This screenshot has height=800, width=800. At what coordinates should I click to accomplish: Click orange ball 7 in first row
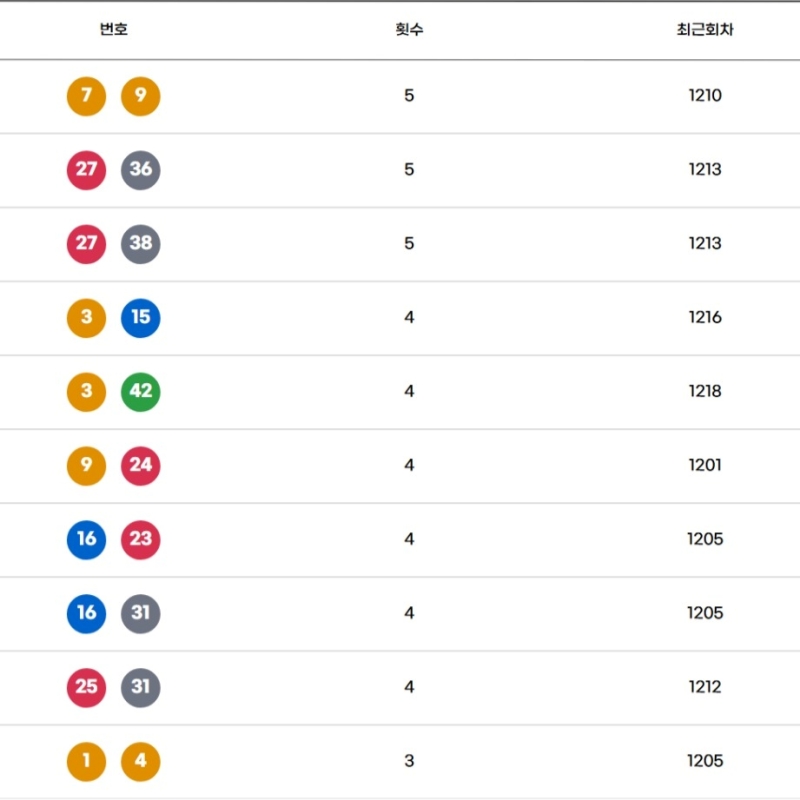pyautogui.click(x=86, y=96)
